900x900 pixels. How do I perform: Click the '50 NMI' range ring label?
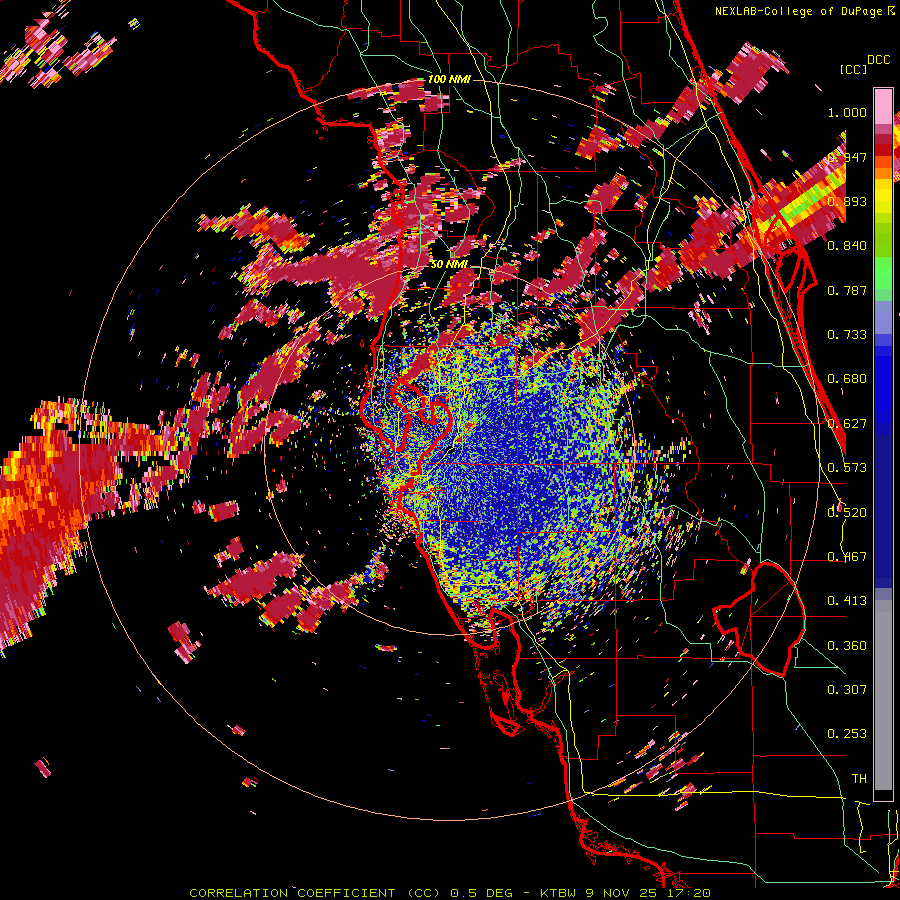click(x=449, y=264)
